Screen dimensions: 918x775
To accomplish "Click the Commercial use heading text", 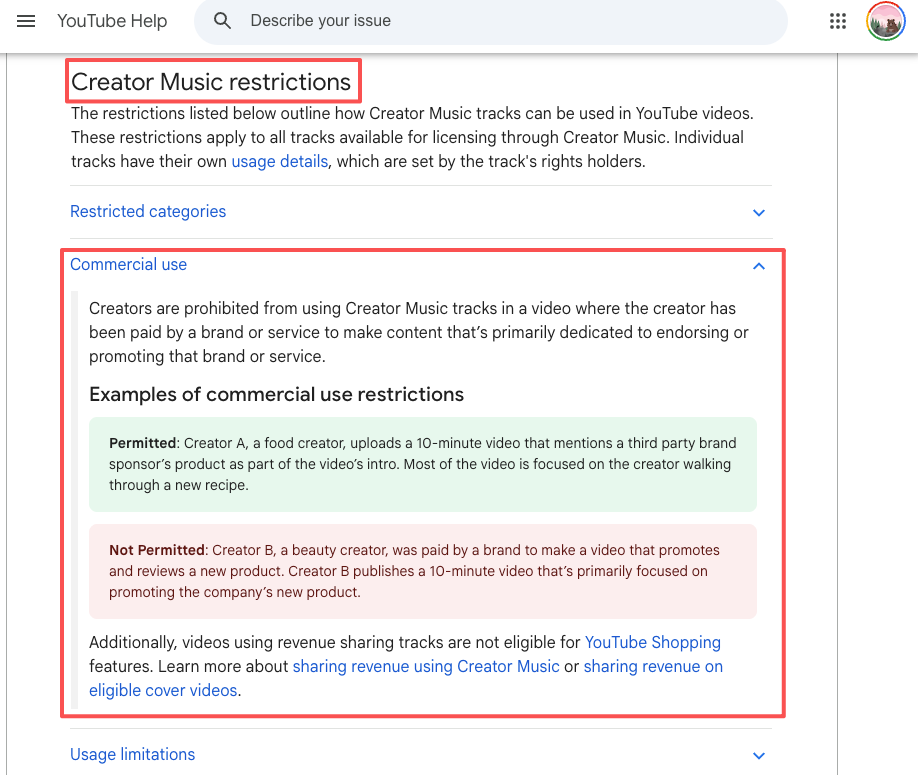I will [128, 264].
